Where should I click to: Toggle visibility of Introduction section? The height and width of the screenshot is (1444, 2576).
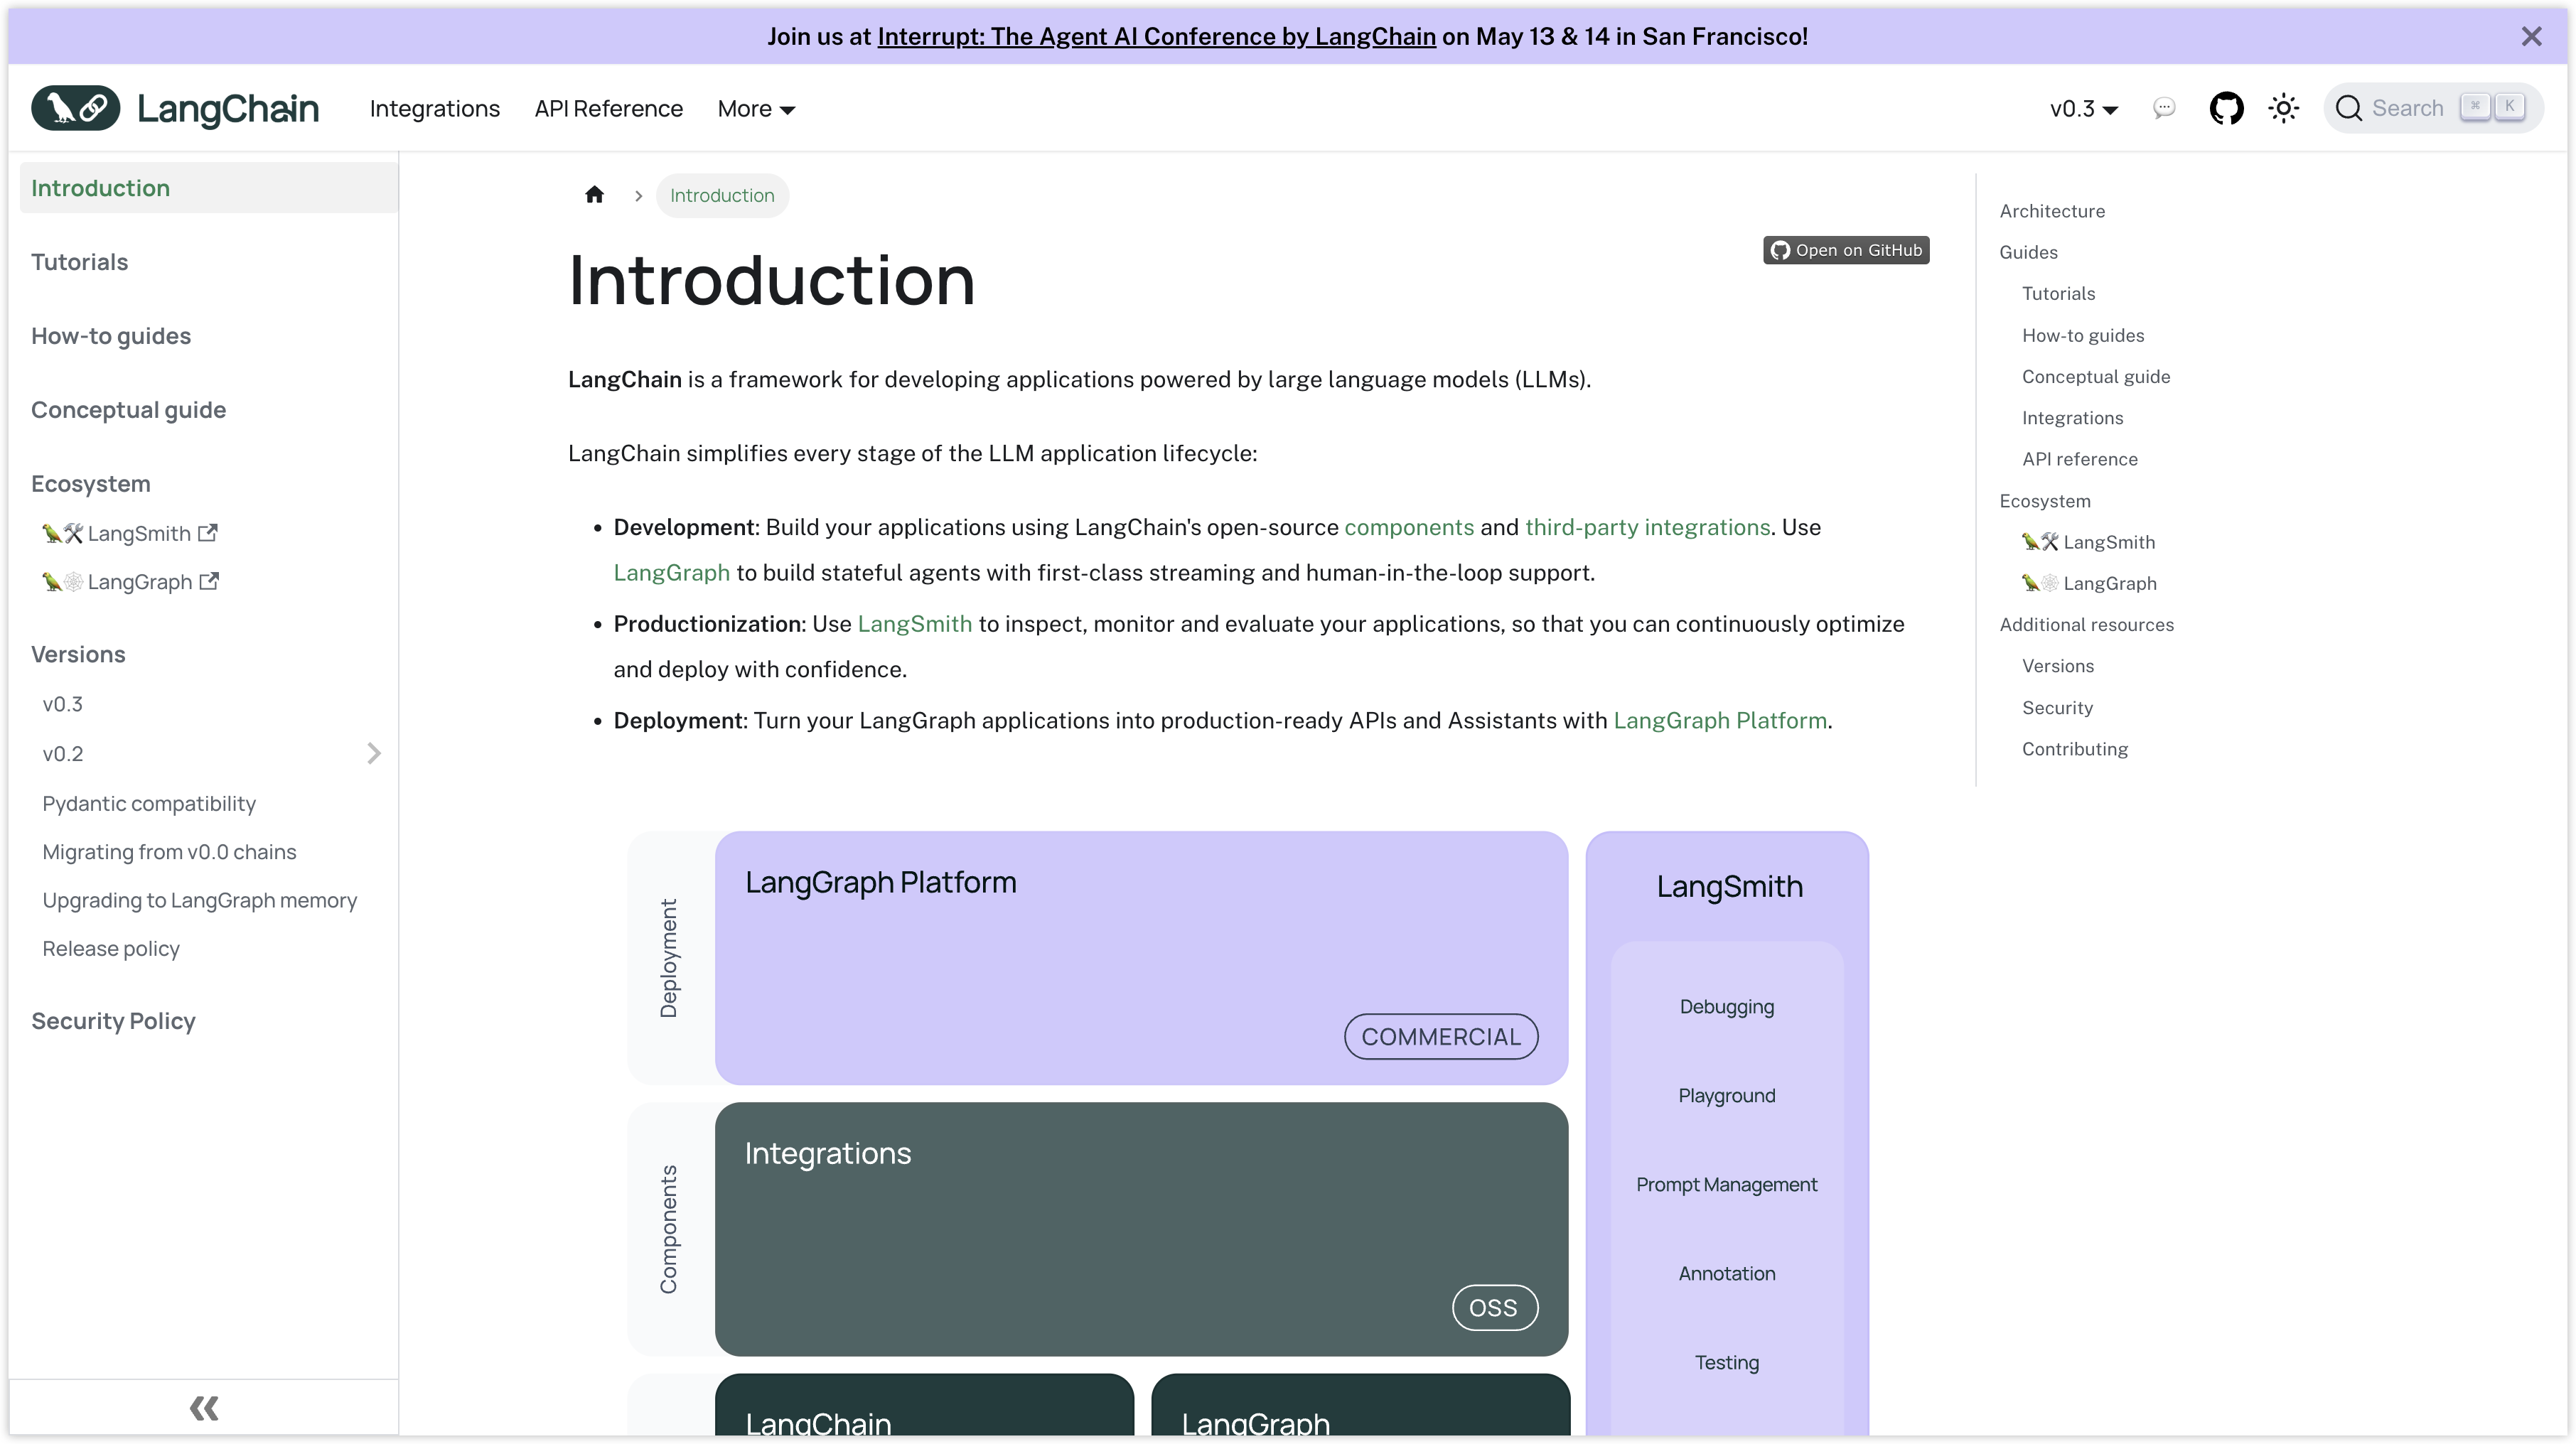pos(101,188)
